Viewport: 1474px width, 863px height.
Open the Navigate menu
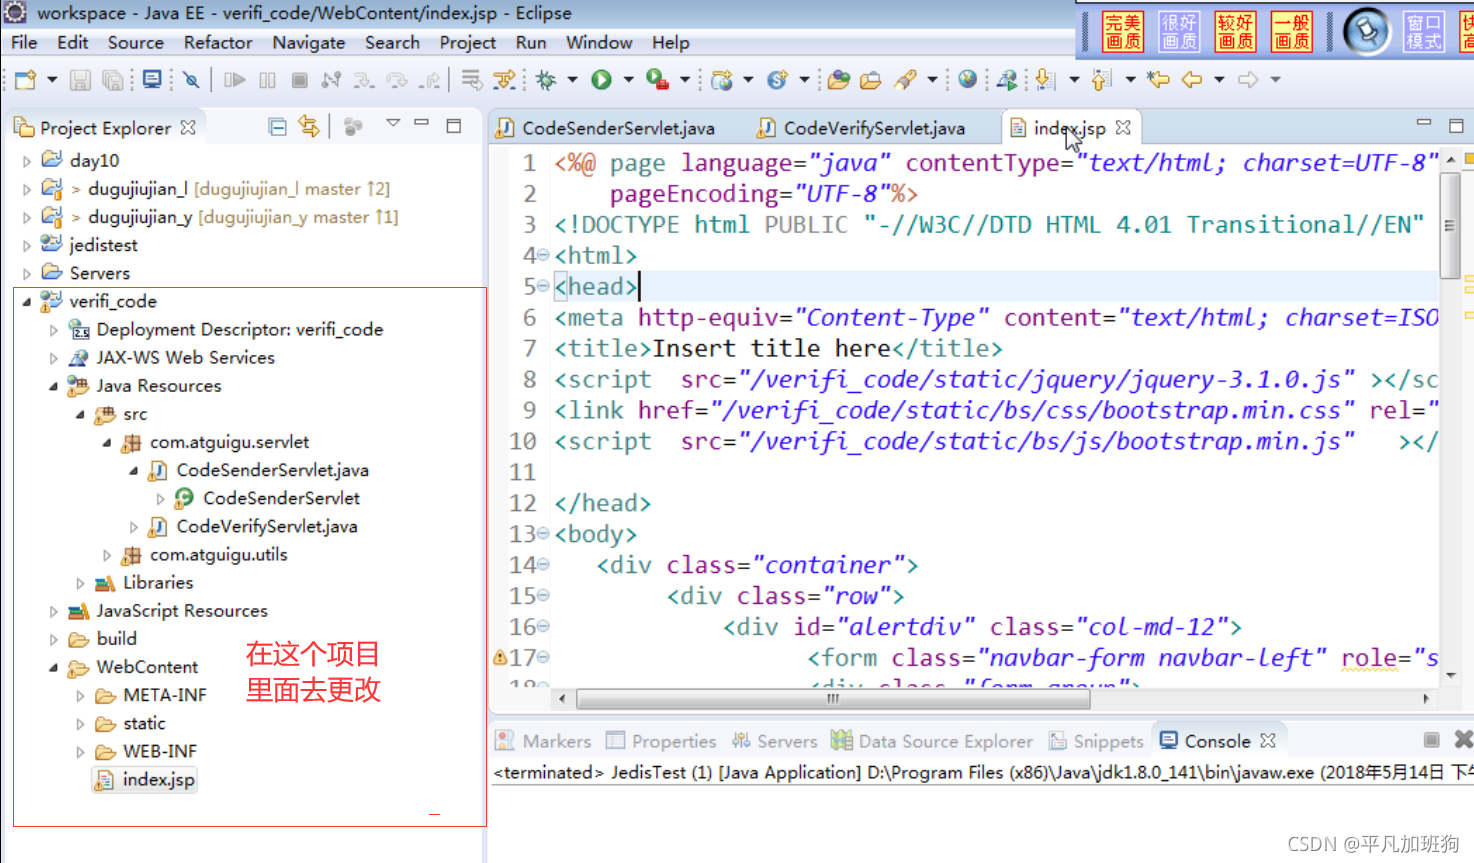coord(309,43)
